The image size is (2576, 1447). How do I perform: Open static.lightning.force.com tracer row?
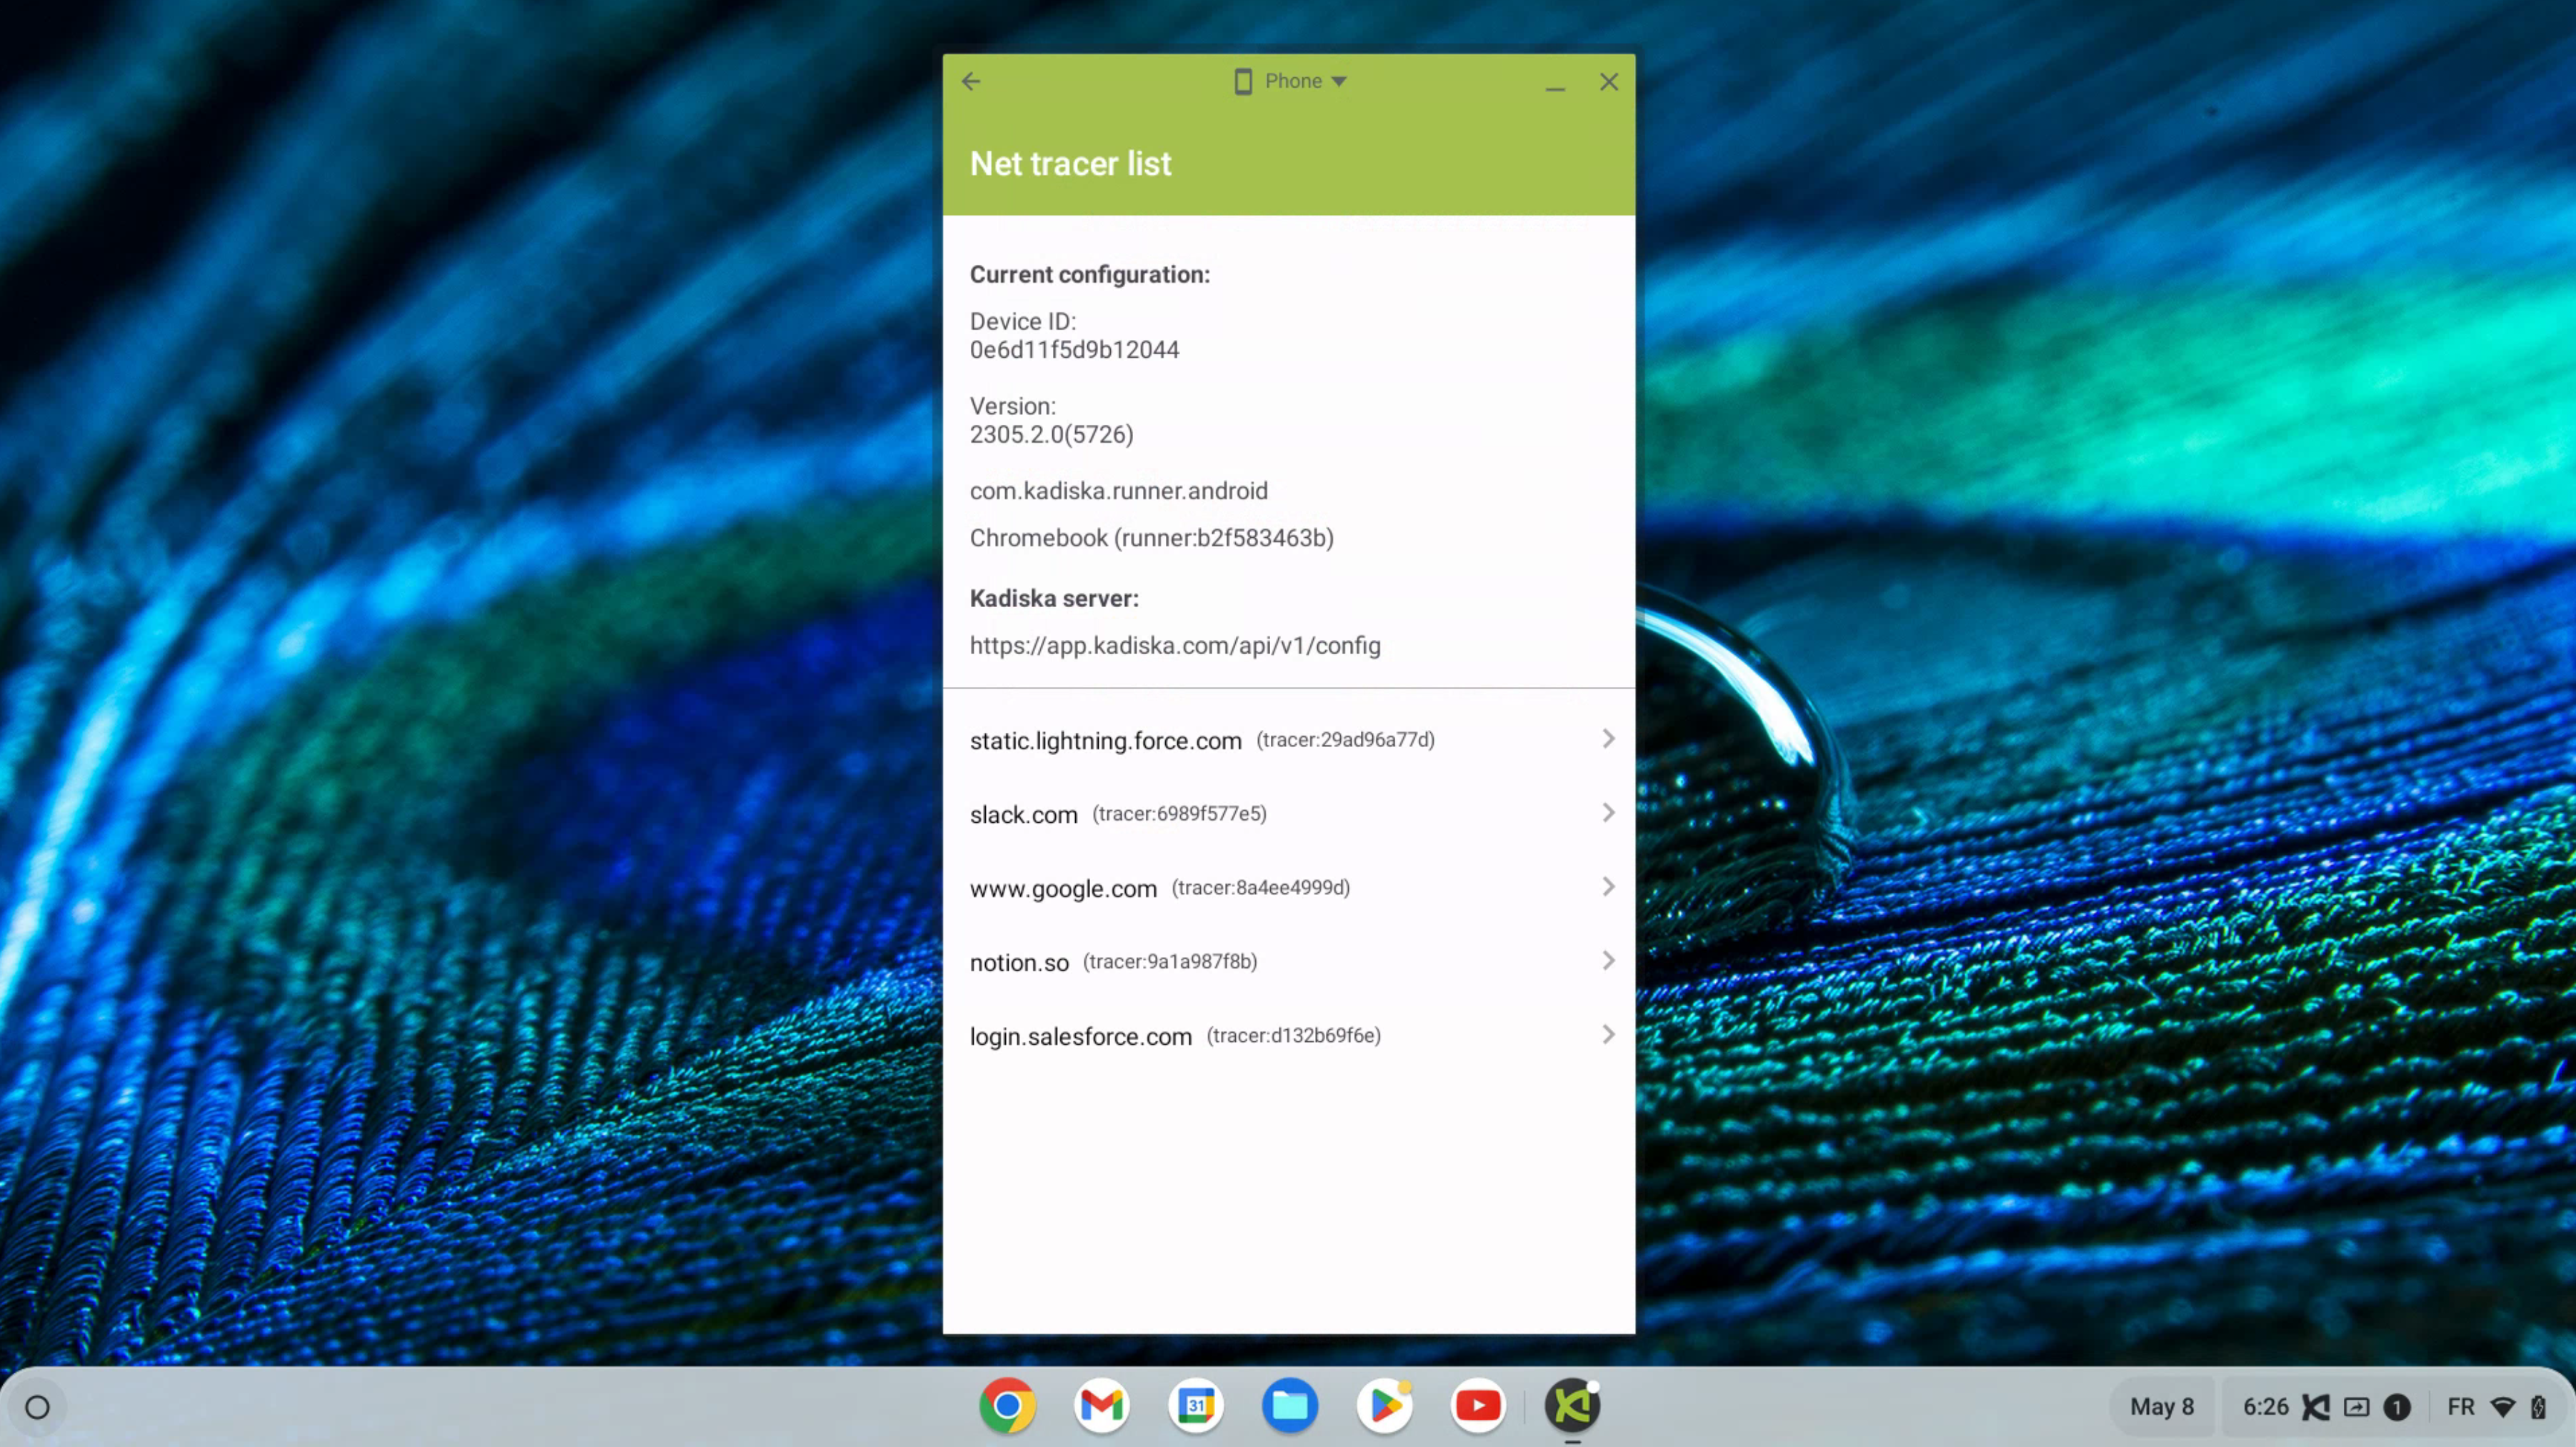click(x=1289, y=740)
